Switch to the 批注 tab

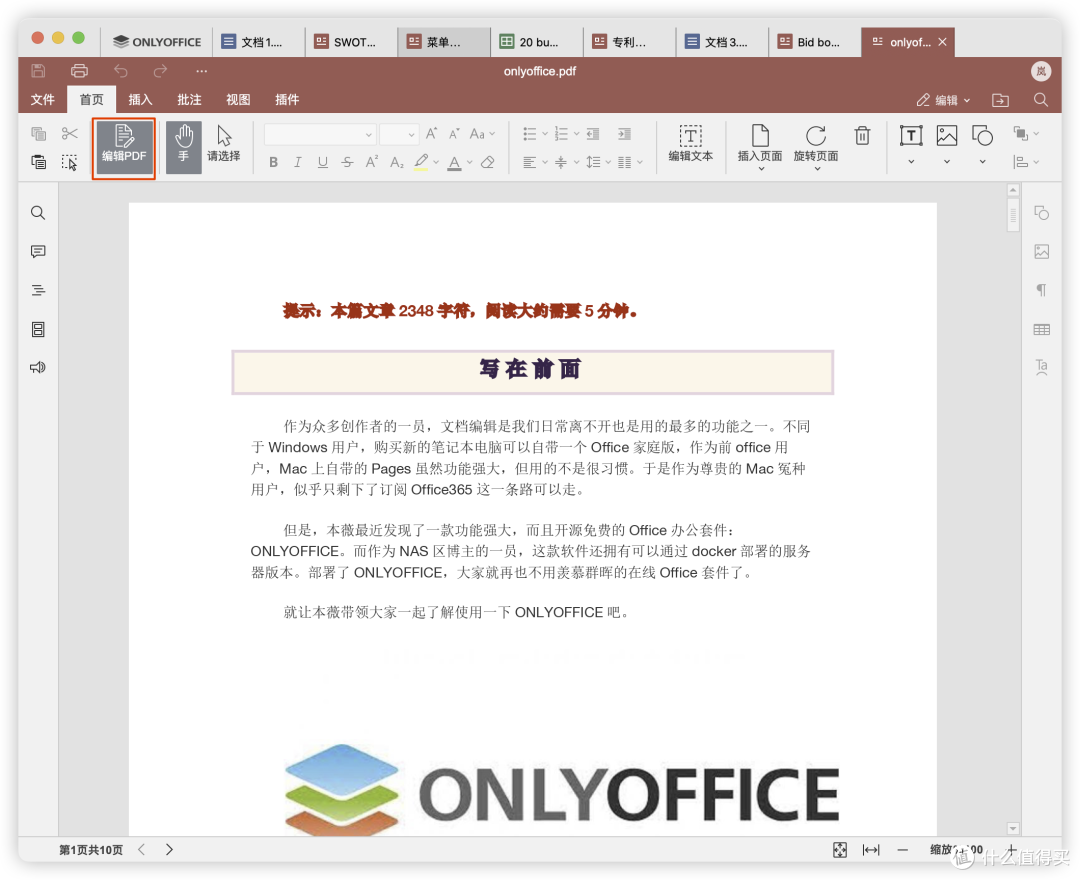click(189, 100)
